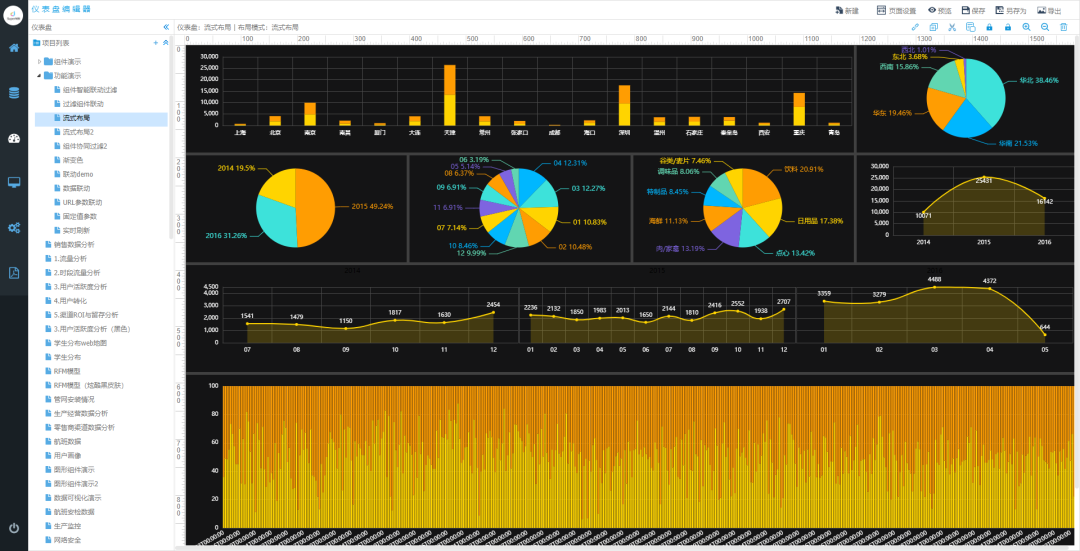Click 保存 save button
This screenshot has width=1080, height=551.
(x=973, y=10)
